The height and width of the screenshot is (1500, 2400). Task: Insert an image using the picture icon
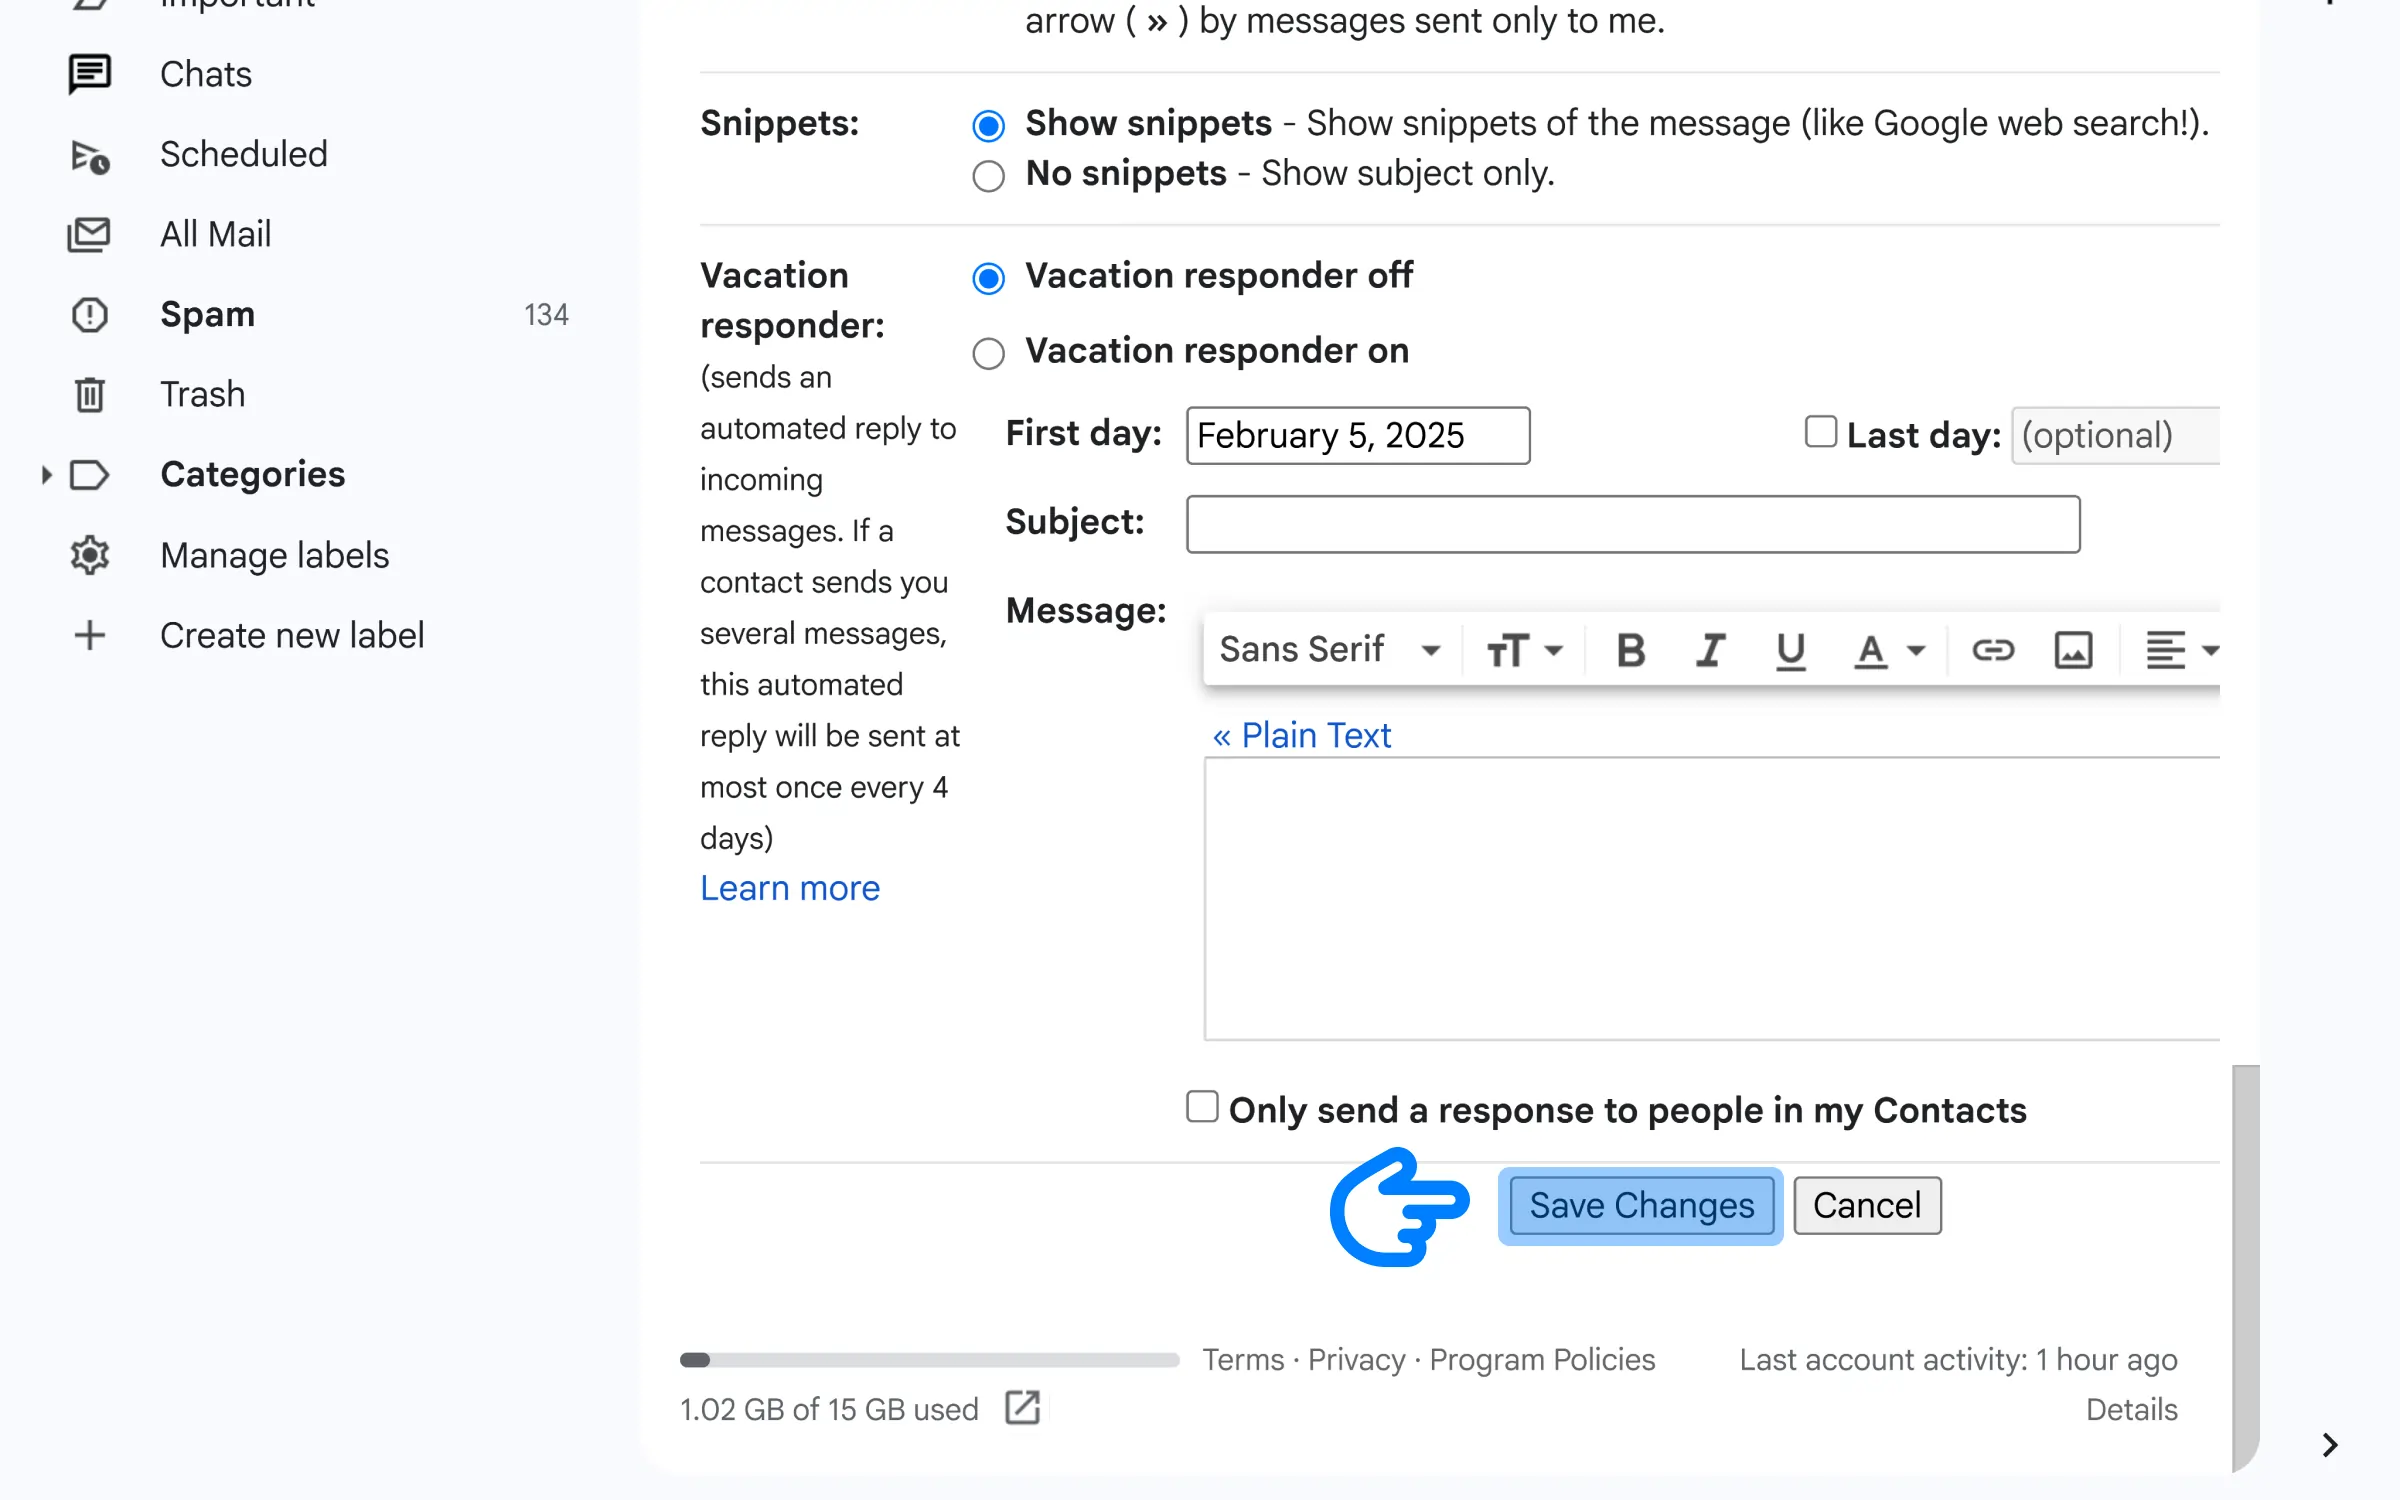point(2073,650)
